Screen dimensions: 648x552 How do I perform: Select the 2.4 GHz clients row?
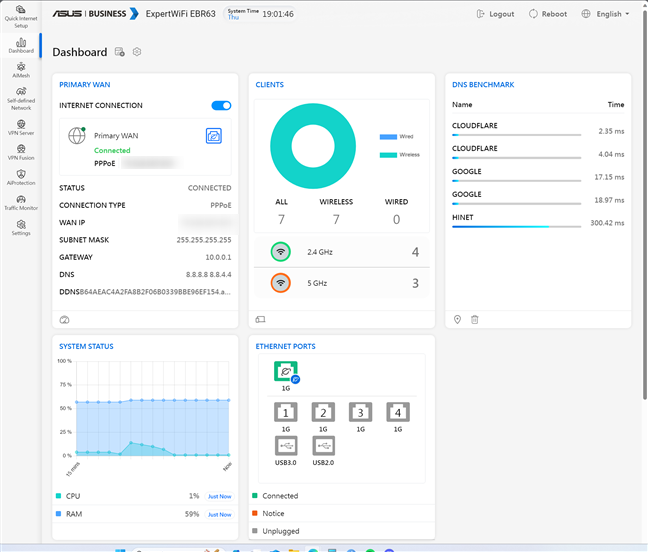click(344, 252)
